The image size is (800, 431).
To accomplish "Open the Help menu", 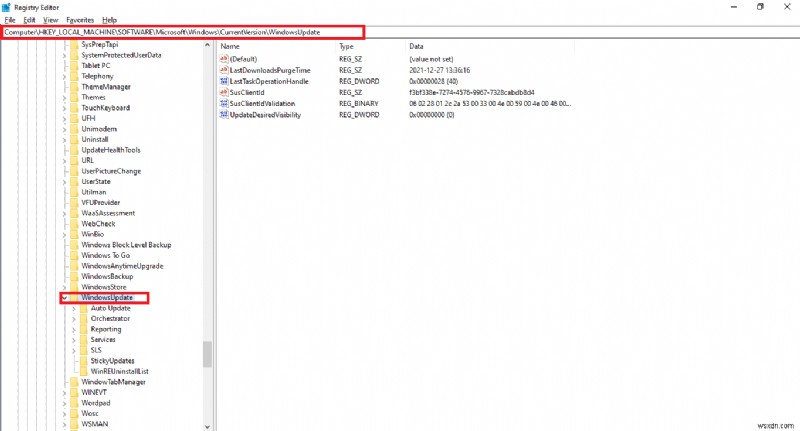I will tap(109, 20).
